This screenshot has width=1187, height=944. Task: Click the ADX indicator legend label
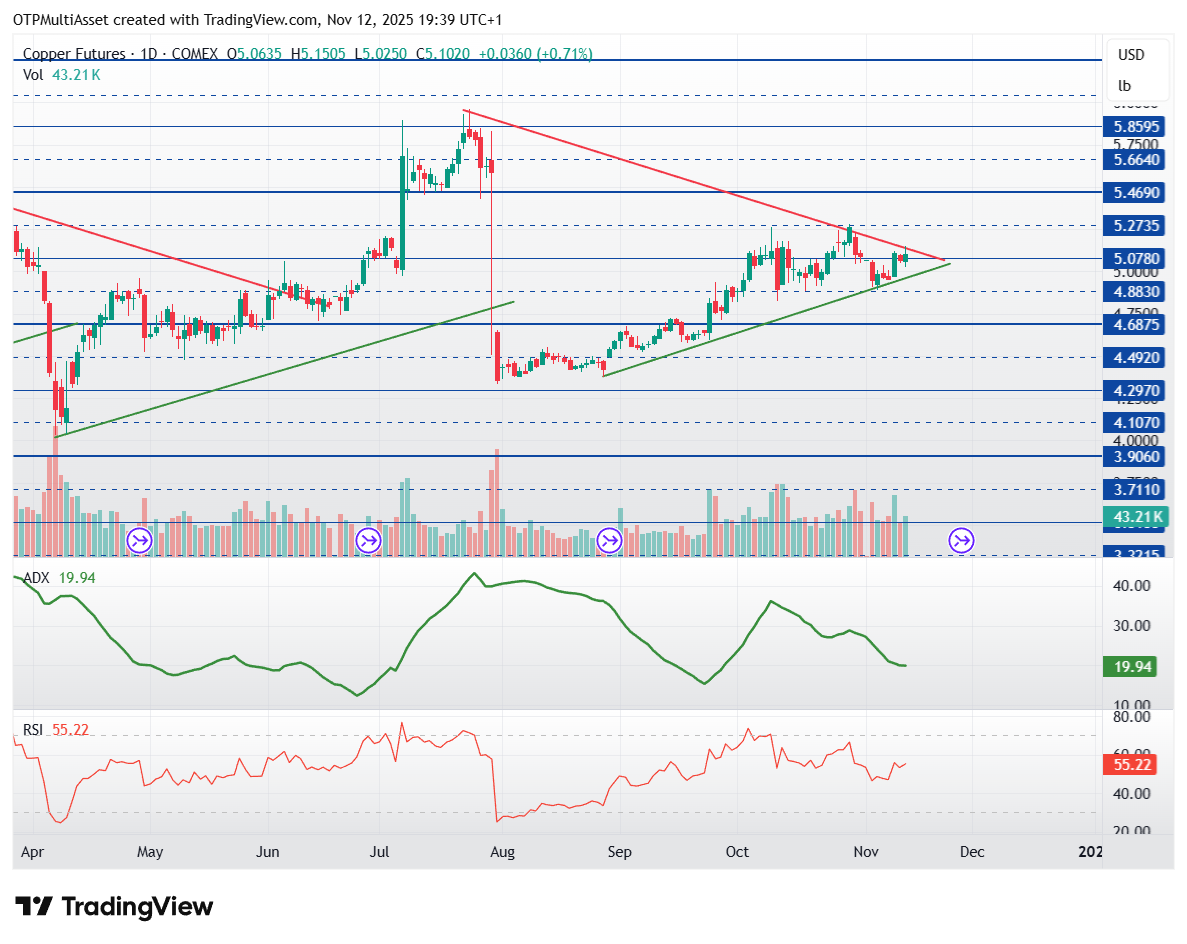click(36, 577)
